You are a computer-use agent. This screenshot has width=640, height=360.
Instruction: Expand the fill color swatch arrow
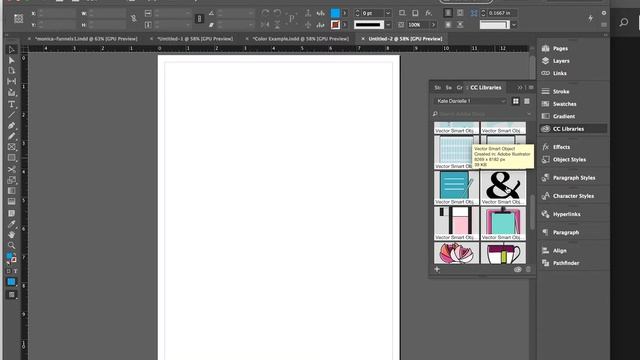click(345, 13)
